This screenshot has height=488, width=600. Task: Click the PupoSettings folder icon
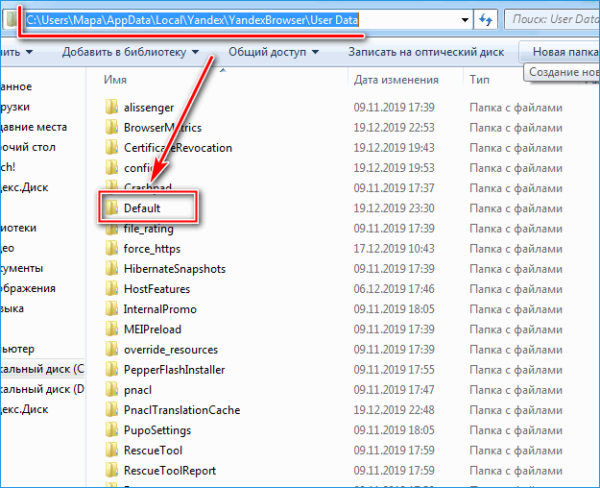pos(111,430)
